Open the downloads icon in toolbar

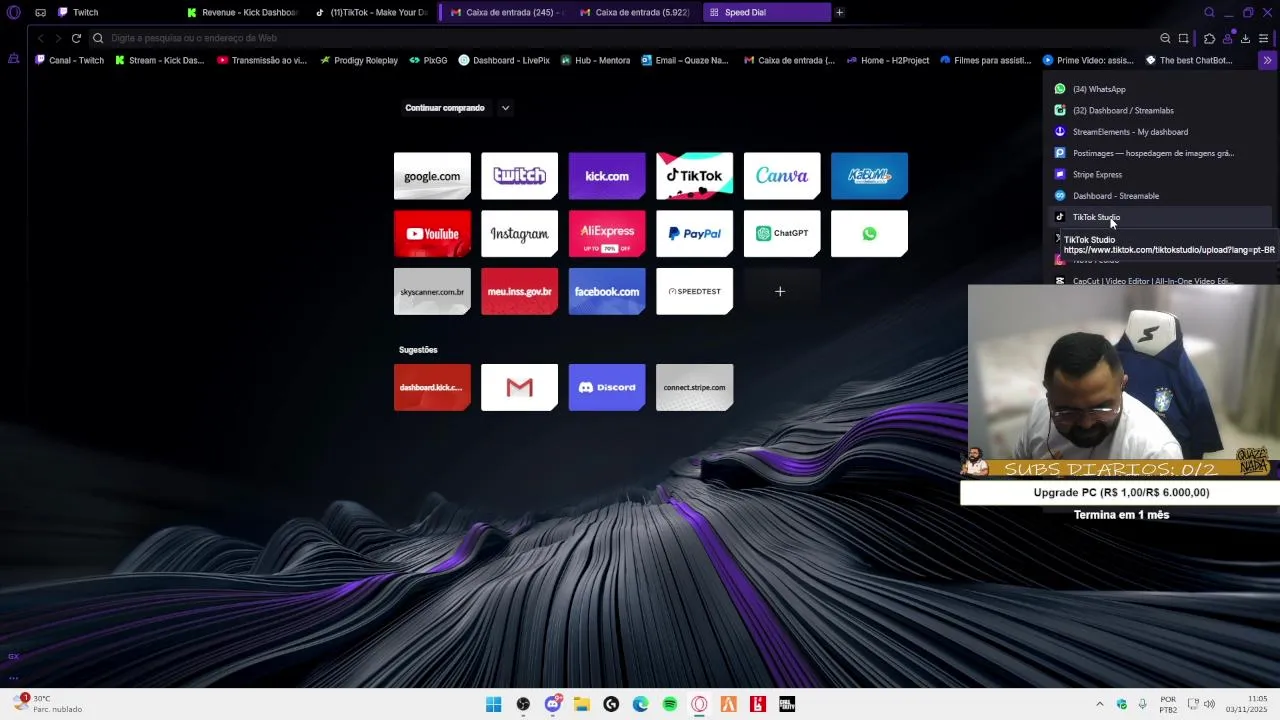click(x=1245, y=38)
